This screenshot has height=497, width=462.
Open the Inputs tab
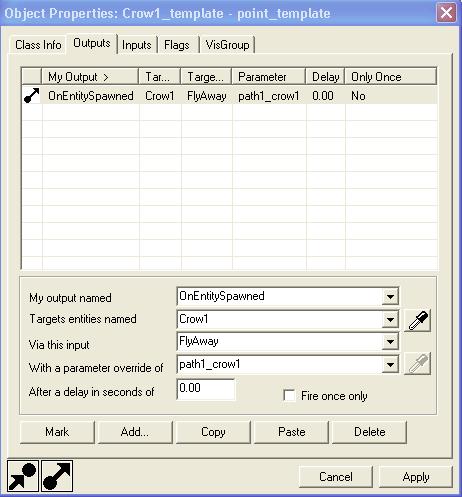point(137,45)
